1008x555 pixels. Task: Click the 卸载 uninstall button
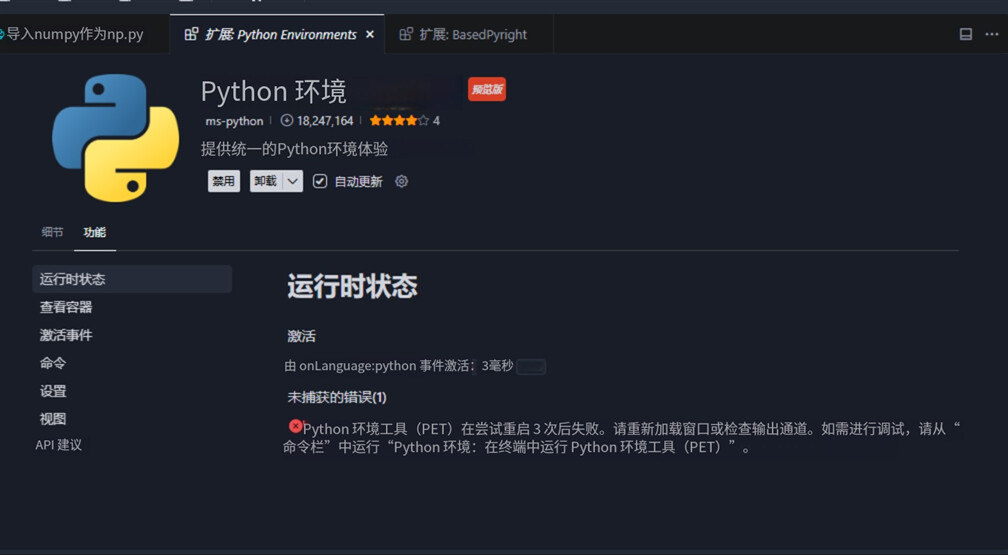[x=265, y=182]
